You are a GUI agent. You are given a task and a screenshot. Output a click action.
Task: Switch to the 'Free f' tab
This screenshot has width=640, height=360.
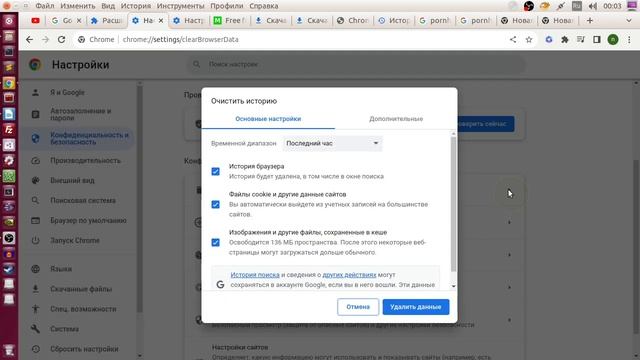tap(230, 20)
